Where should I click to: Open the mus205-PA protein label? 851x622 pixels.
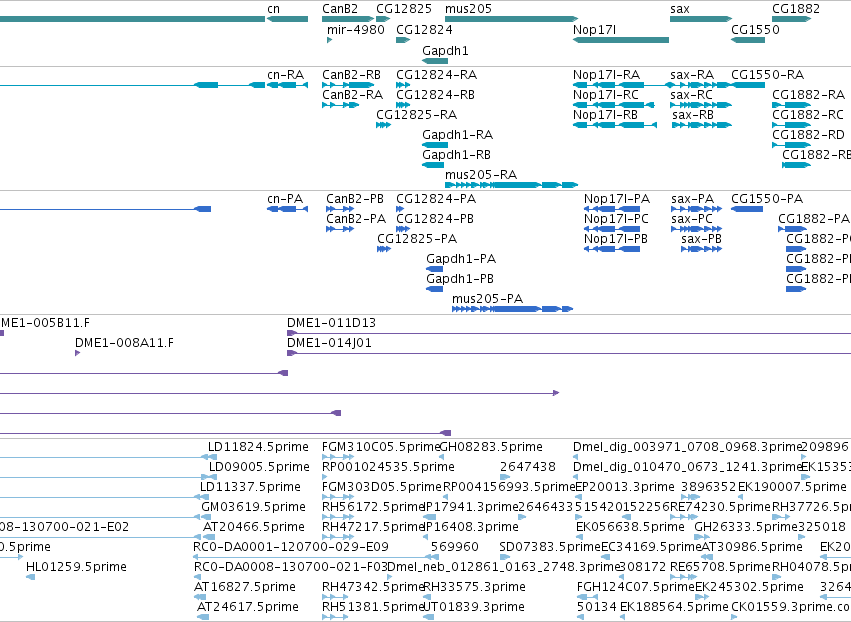pos(487,299)
